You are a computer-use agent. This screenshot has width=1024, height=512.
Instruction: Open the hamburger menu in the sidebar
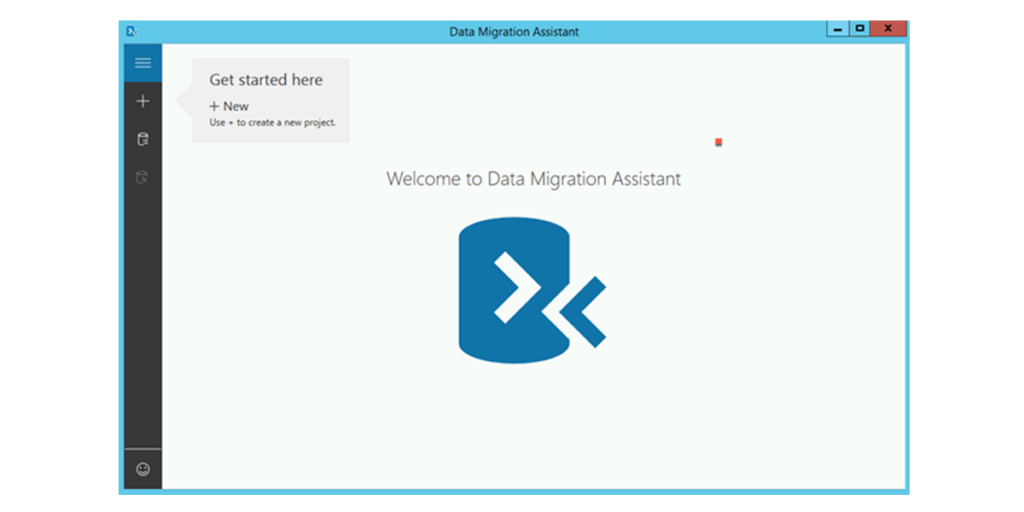[143, 63]
